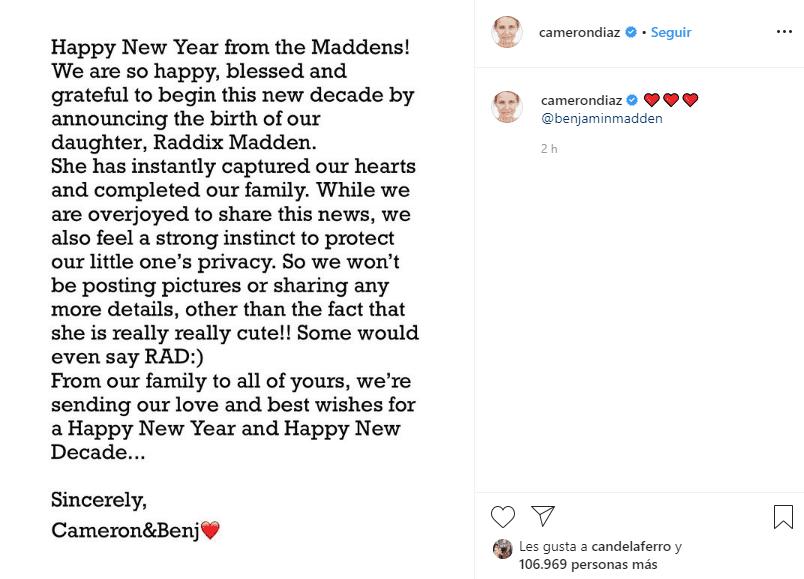Open the three-dot options menu

pos(783,32)
